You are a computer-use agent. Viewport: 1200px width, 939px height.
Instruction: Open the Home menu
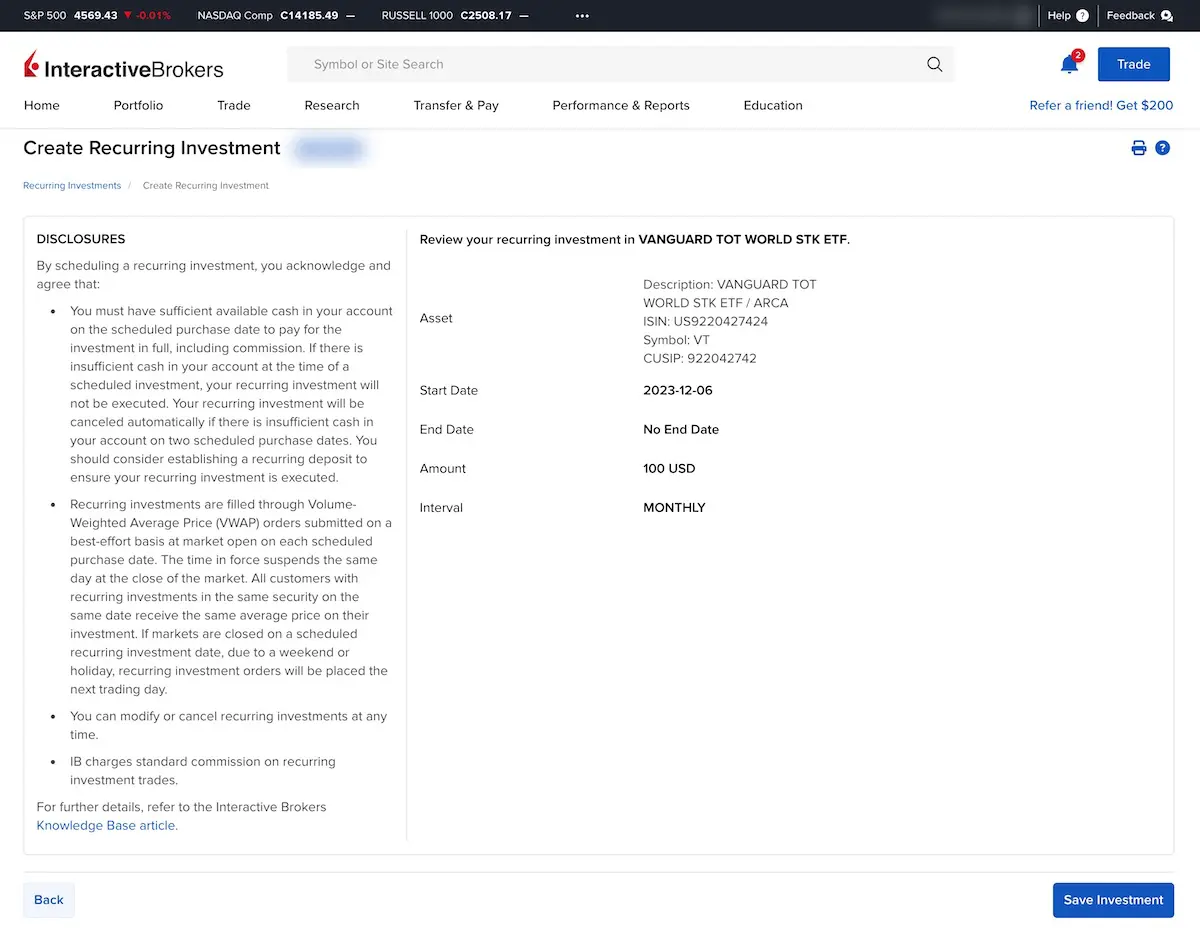coord(42,105)
